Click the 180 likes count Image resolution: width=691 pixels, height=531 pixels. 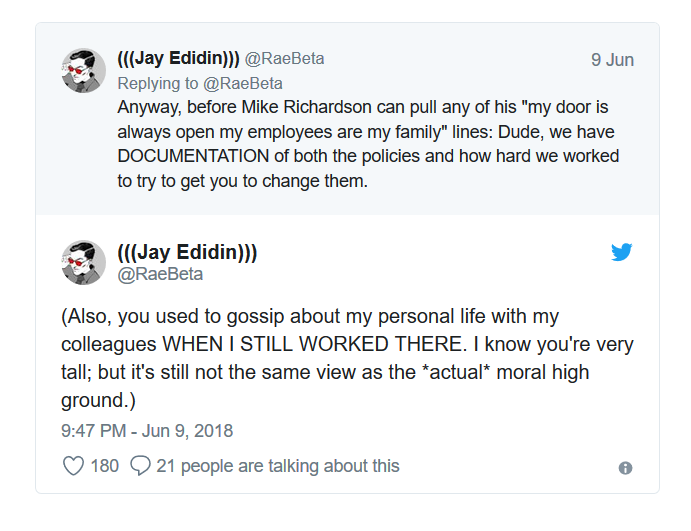click(105, 466)
